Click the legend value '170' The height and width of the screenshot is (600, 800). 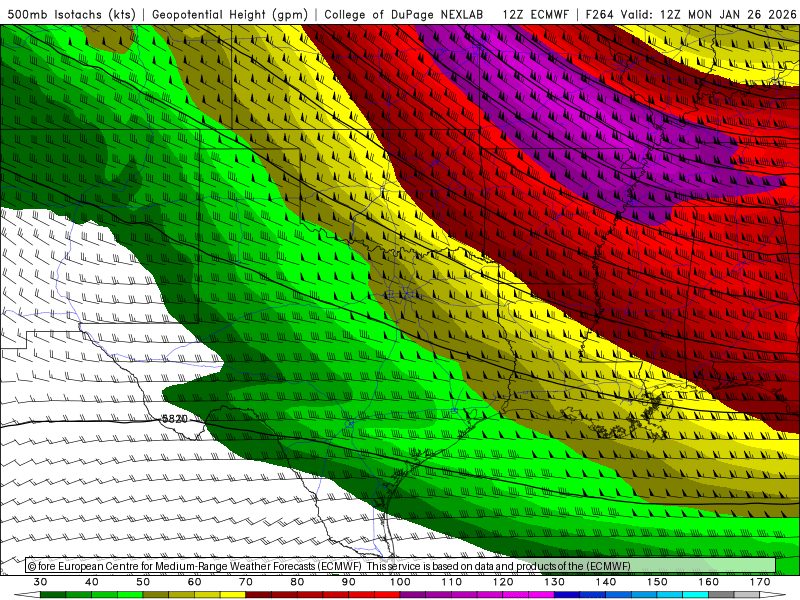tap(760, 582)
